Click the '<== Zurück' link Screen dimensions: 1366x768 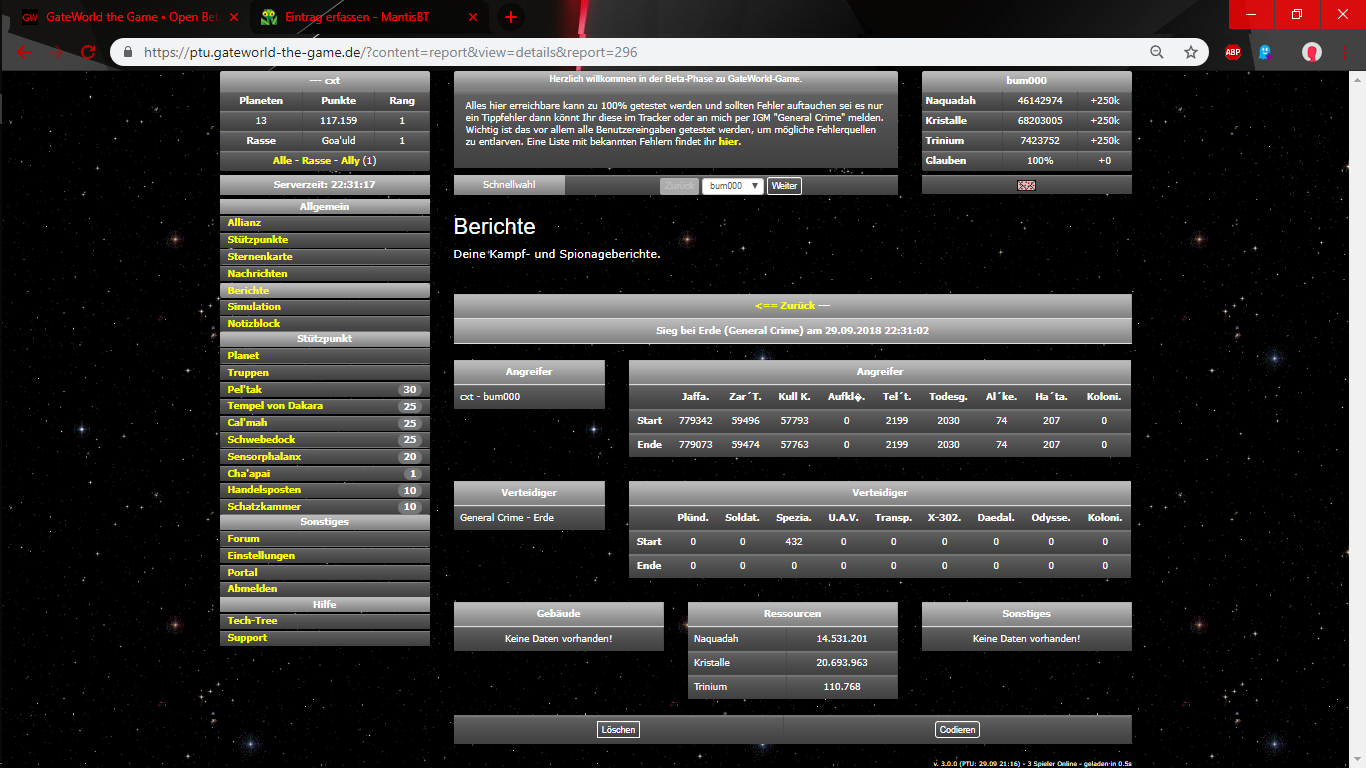(x=792, y=305)
